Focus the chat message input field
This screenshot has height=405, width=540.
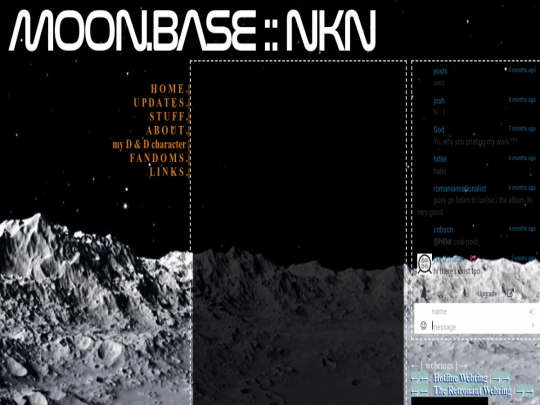pyautogui.click(x=480, y=326)
